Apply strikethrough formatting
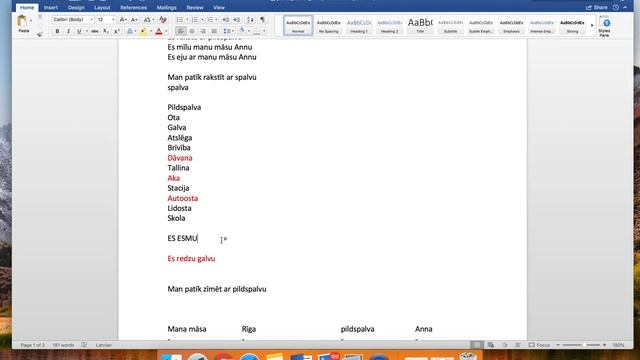The image size is (640, 360). pos(95,31)
